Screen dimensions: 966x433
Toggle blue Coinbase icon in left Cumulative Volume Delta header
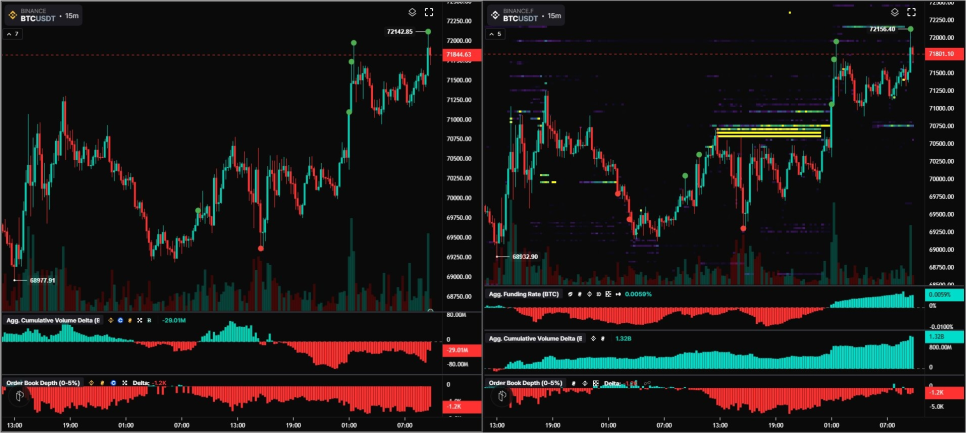[x=120, y=320]
